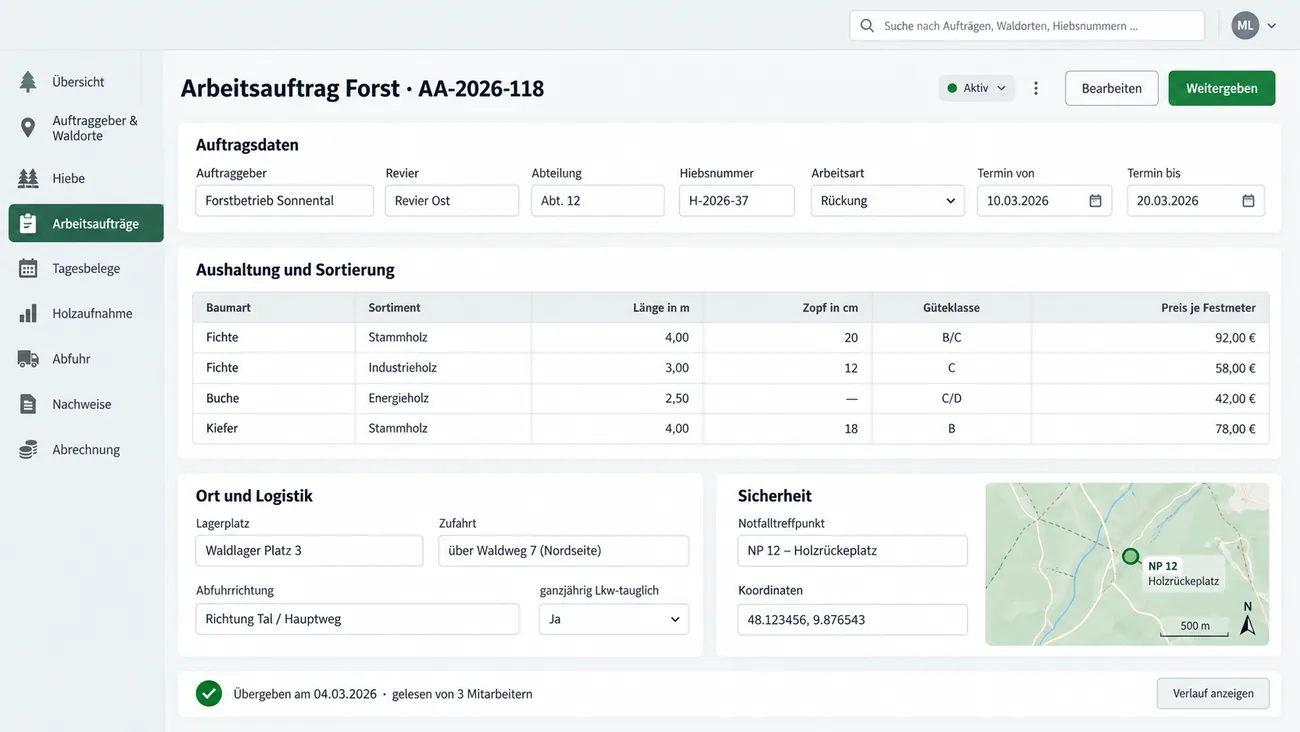Focus the search field for Aufträge

[1027, 26]
